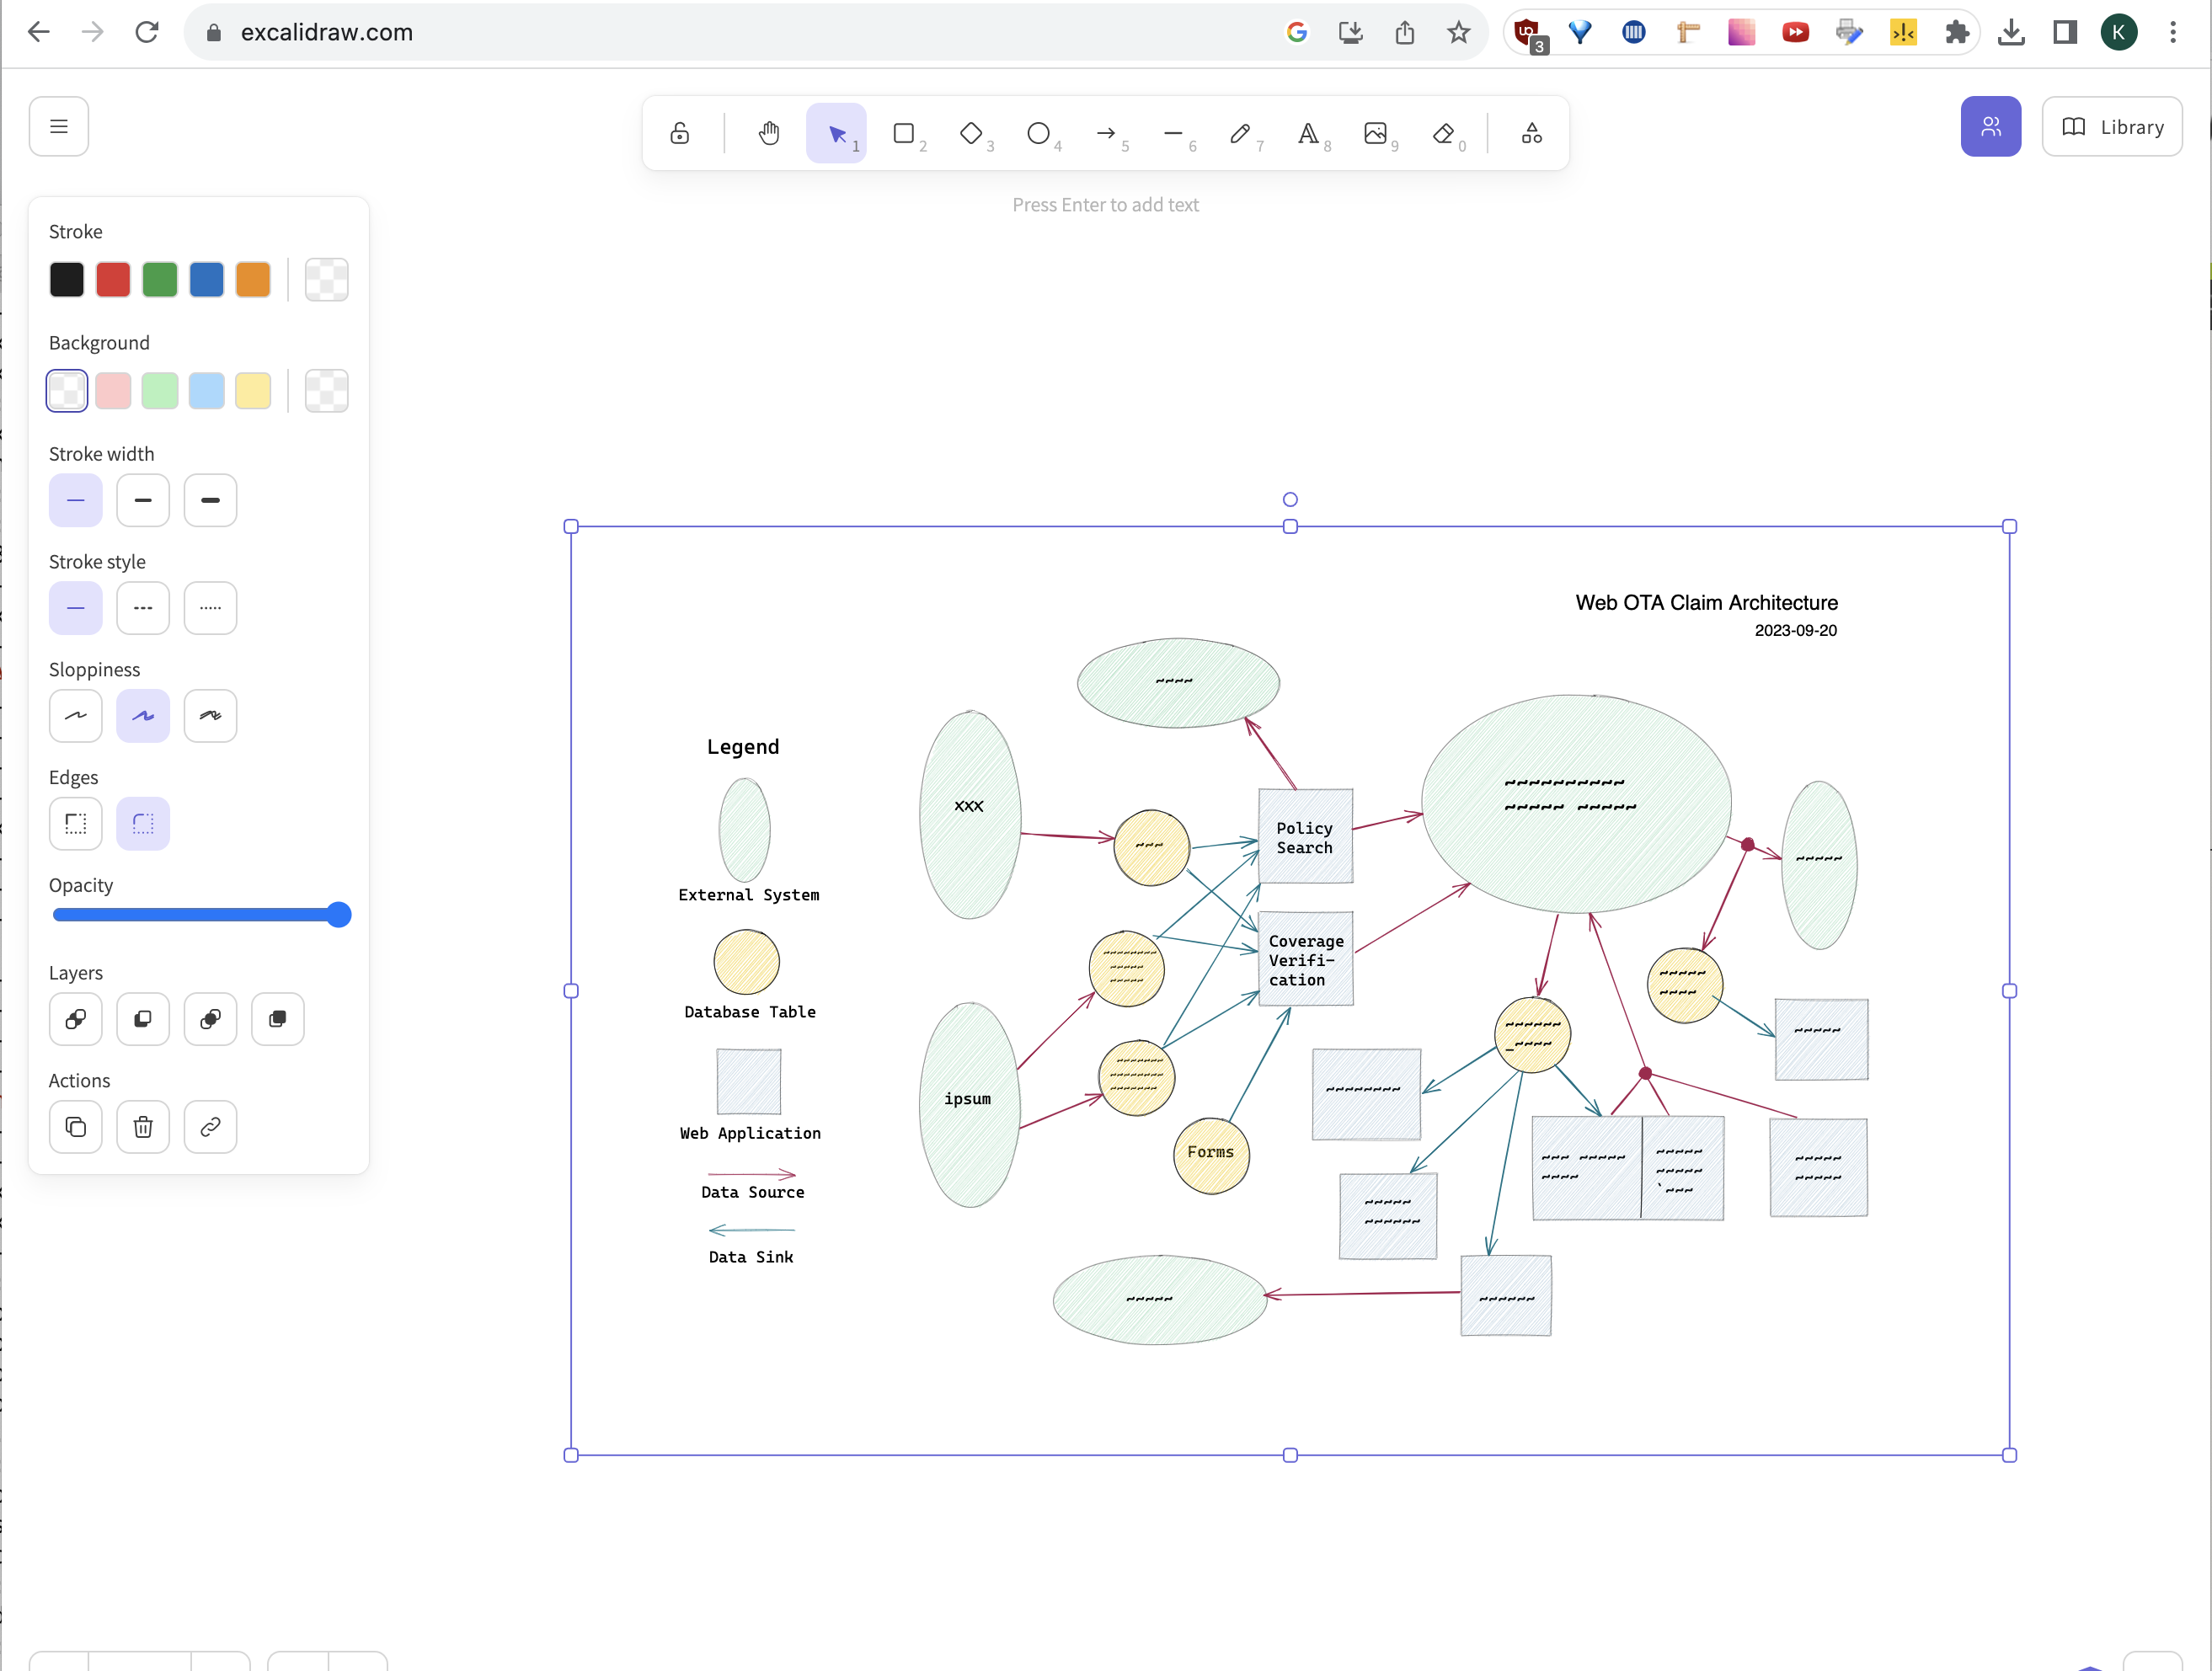Send selection backward one layer

pos(143,1019)
